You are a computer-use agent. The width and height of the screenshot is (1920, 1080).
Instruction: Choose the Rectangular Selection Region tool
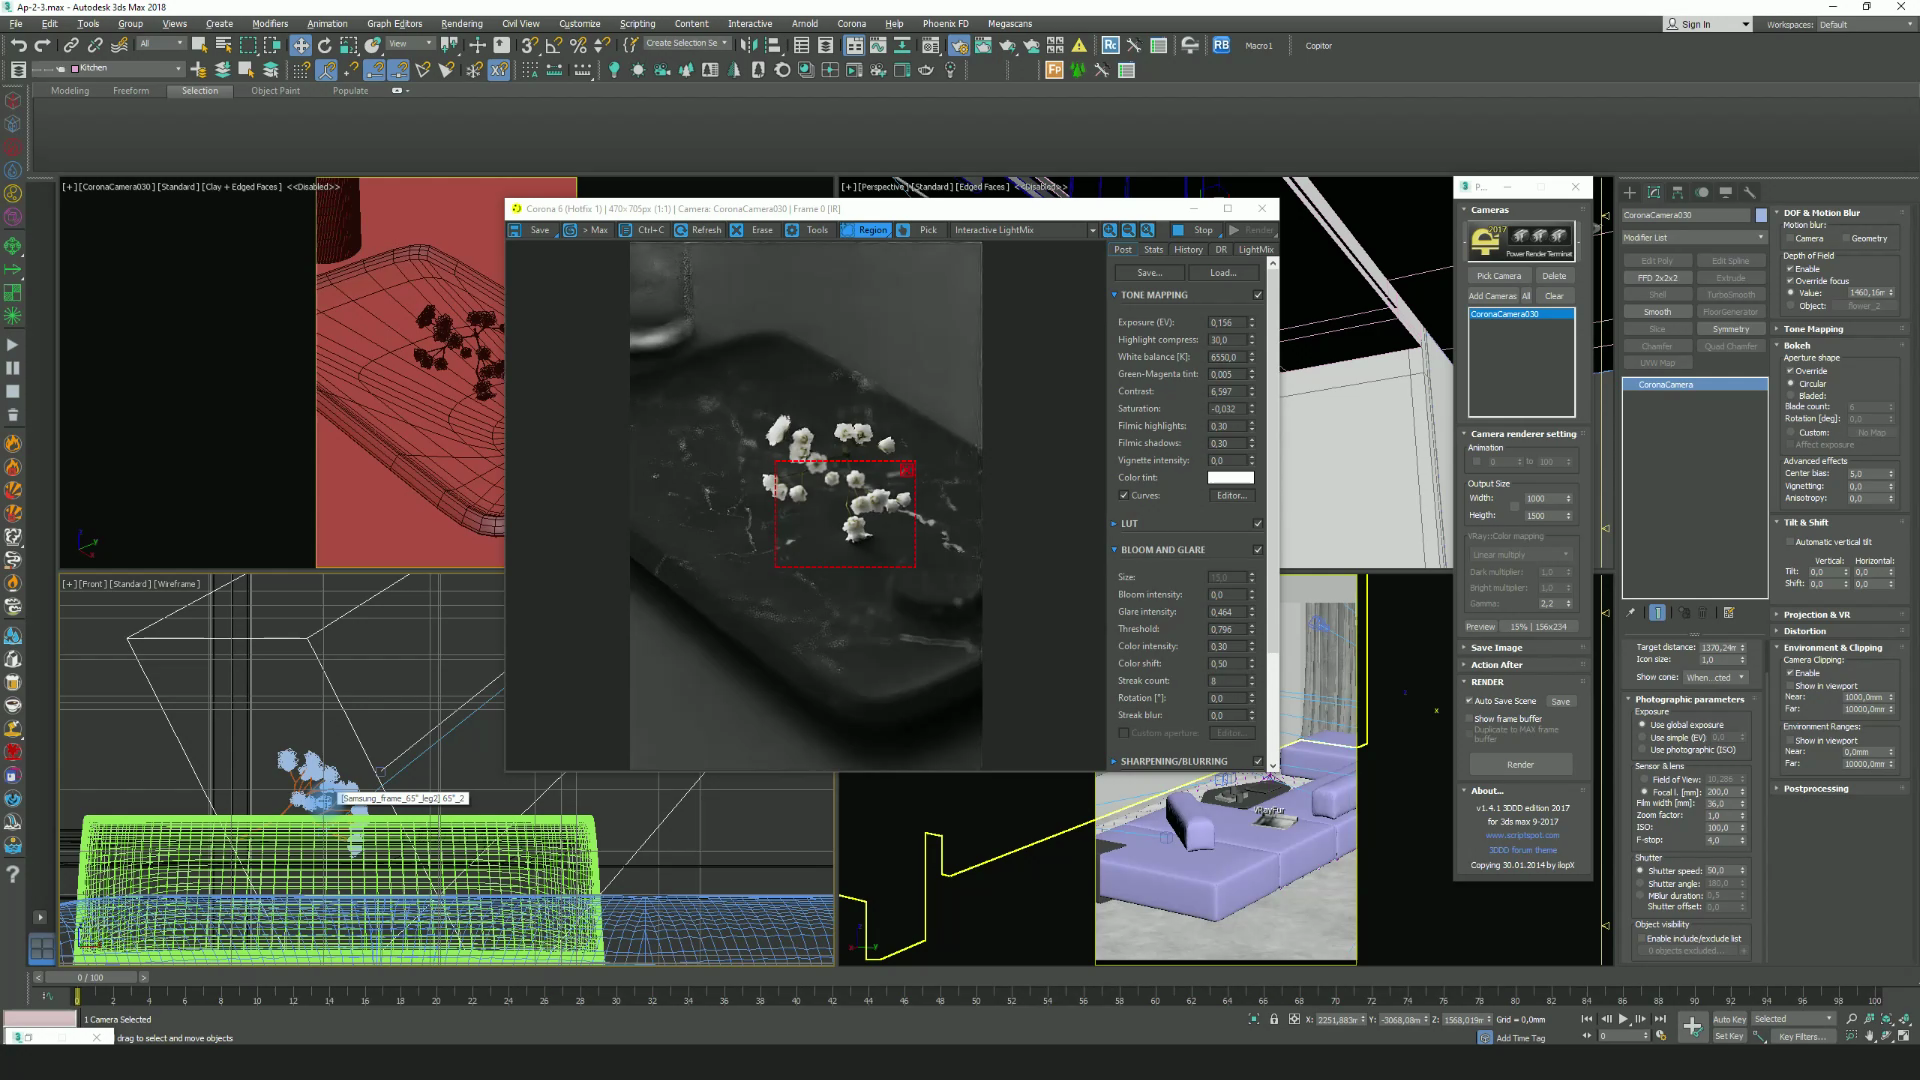pyautogui.click(x=248, y=45)
